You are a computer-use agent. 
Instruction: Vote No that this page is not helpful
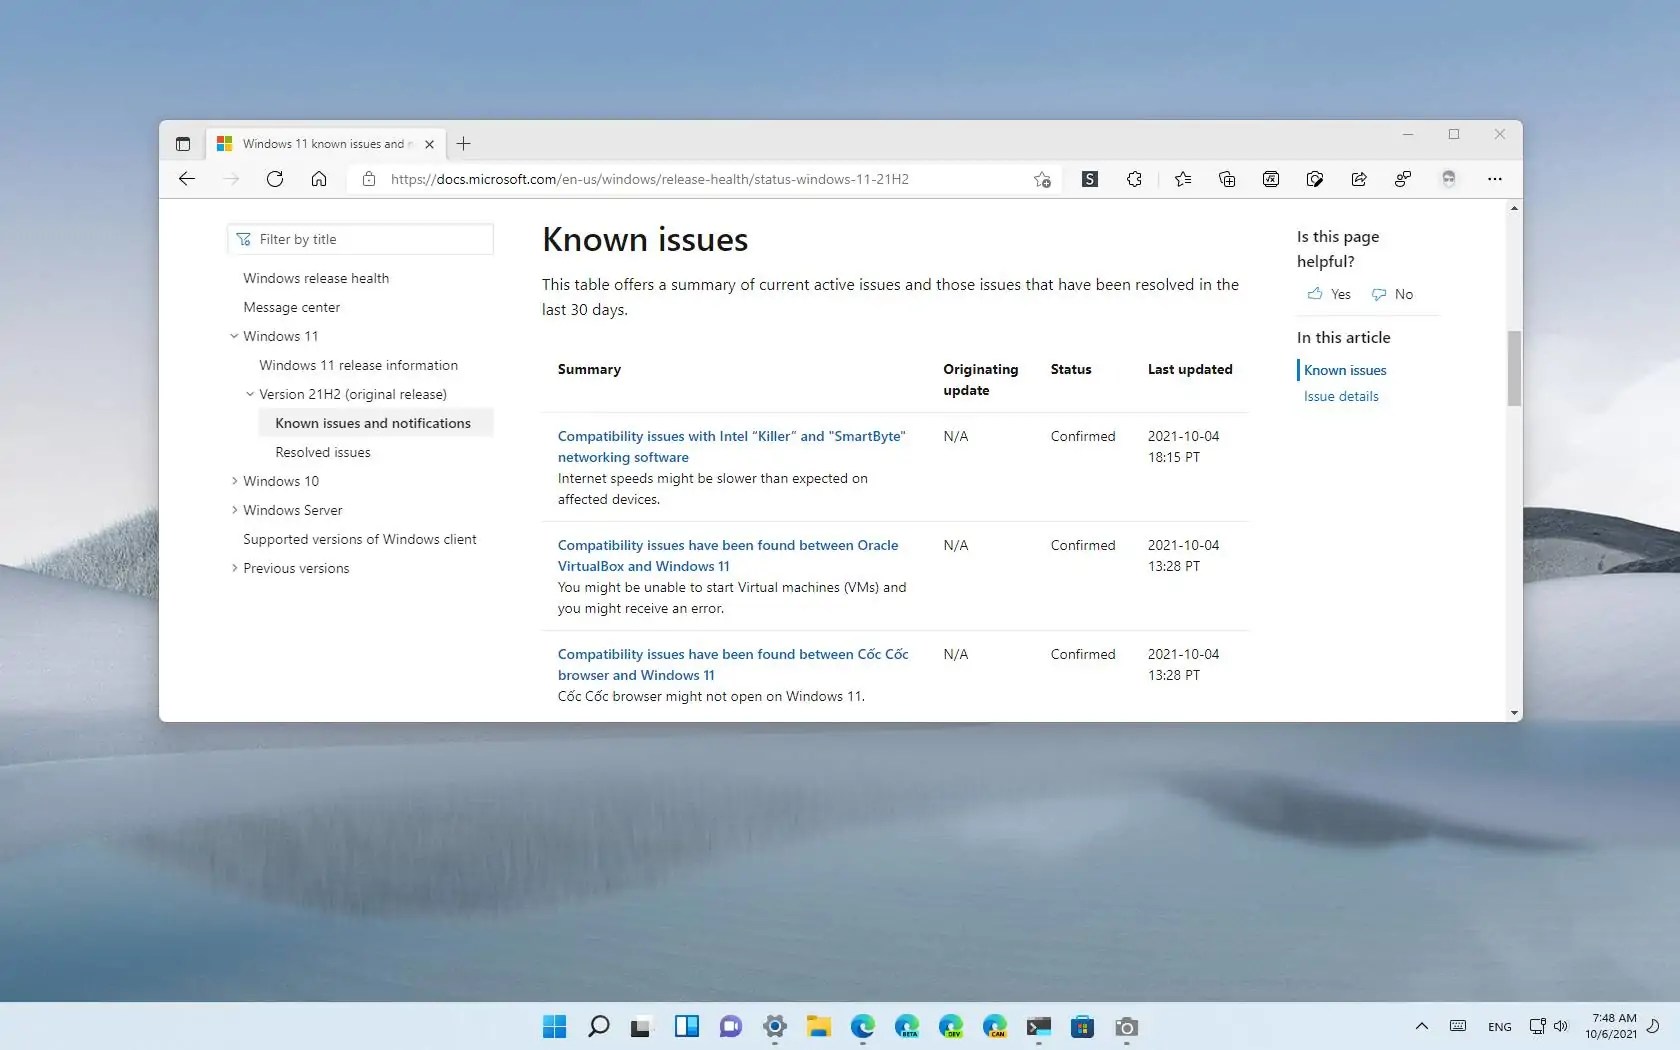tap(1392, 294)
